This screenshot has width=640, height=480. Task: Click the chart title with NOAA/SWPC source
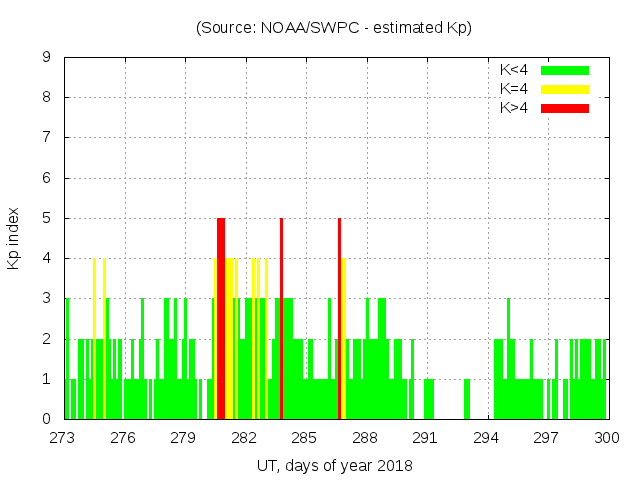click(333, 28)
